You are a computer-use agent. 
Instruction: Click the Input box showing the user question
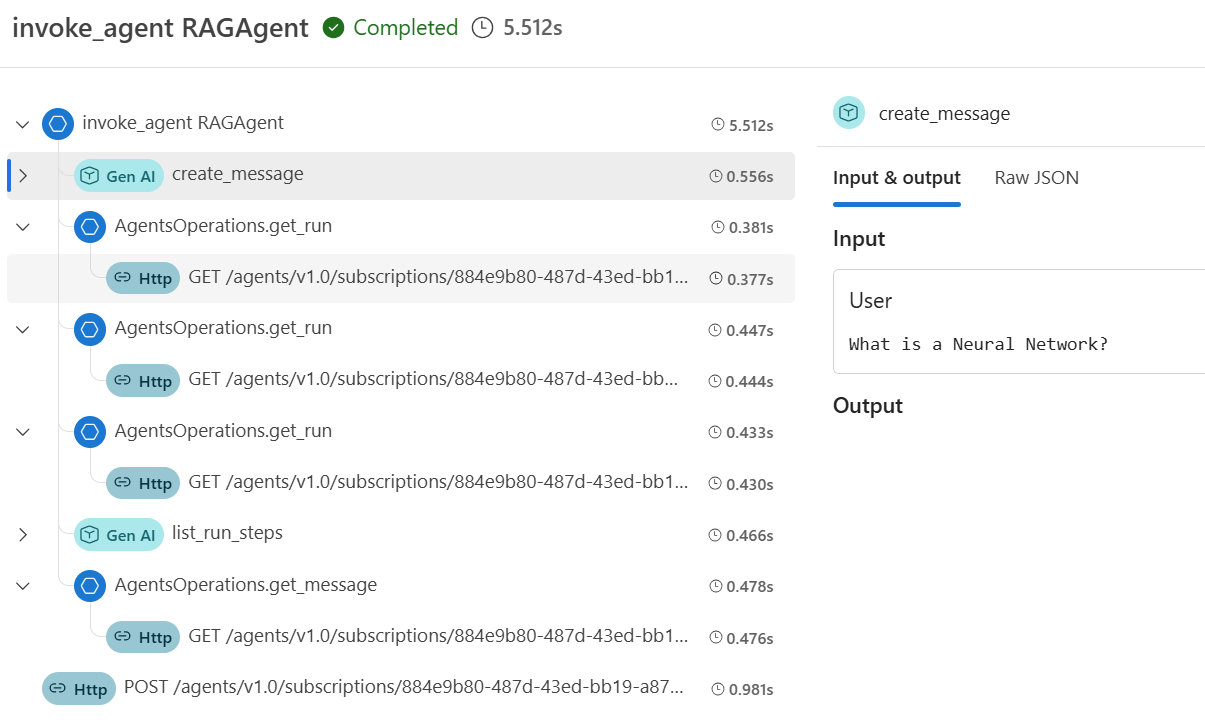coord(1018,321)
